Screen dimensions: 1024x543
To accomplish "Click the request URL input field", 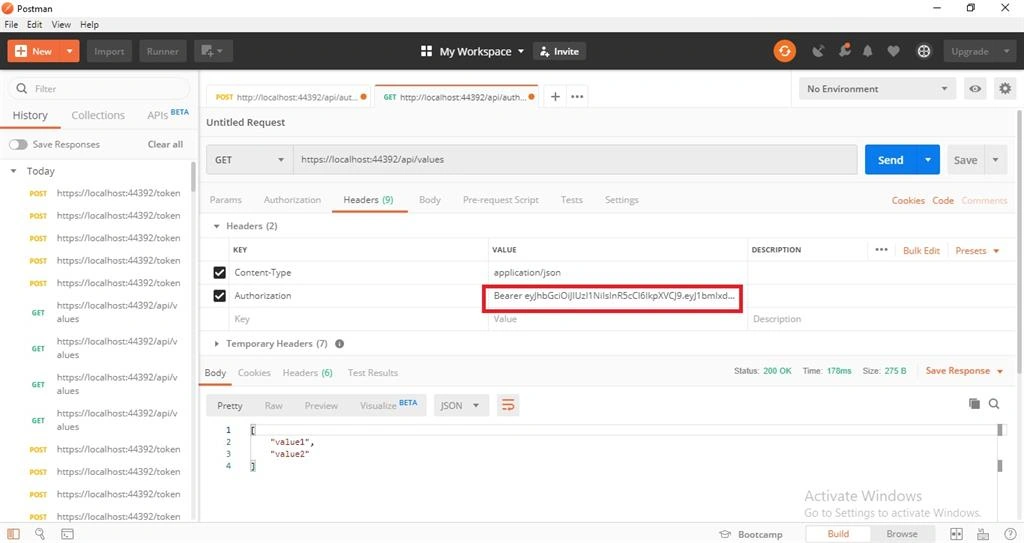I will click(575, 159).
